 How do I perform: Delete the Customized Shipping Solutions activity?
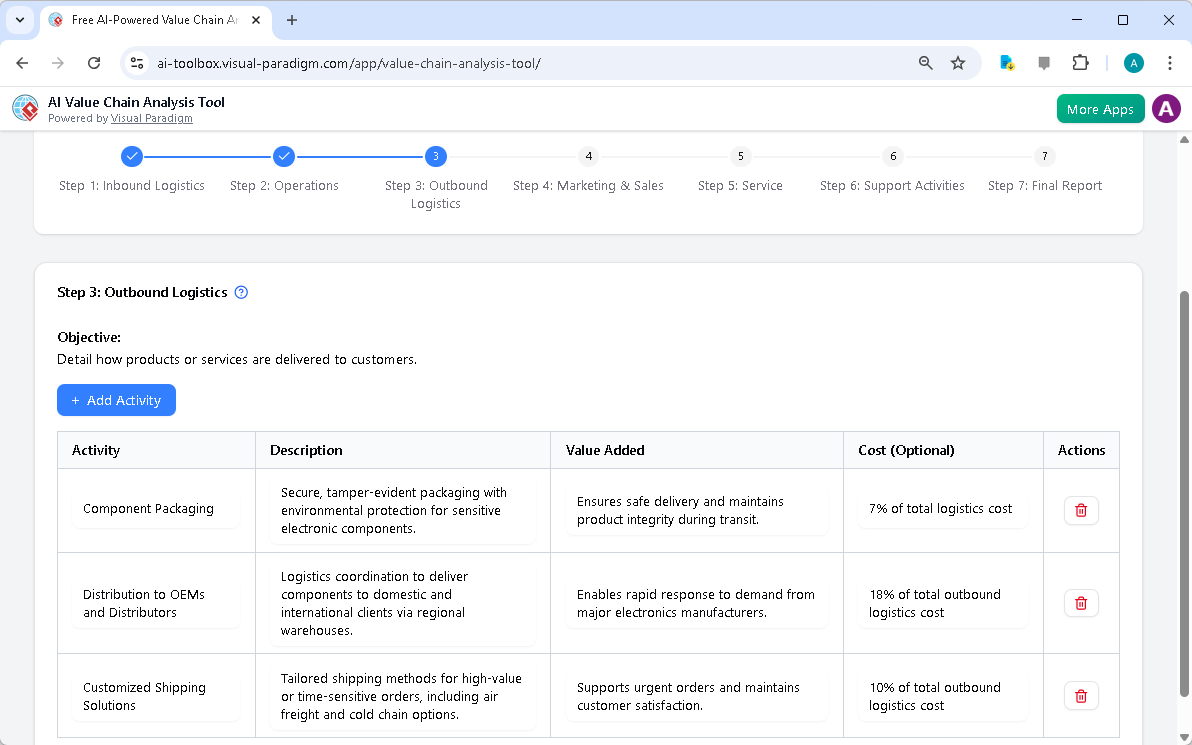point(1081,695)
